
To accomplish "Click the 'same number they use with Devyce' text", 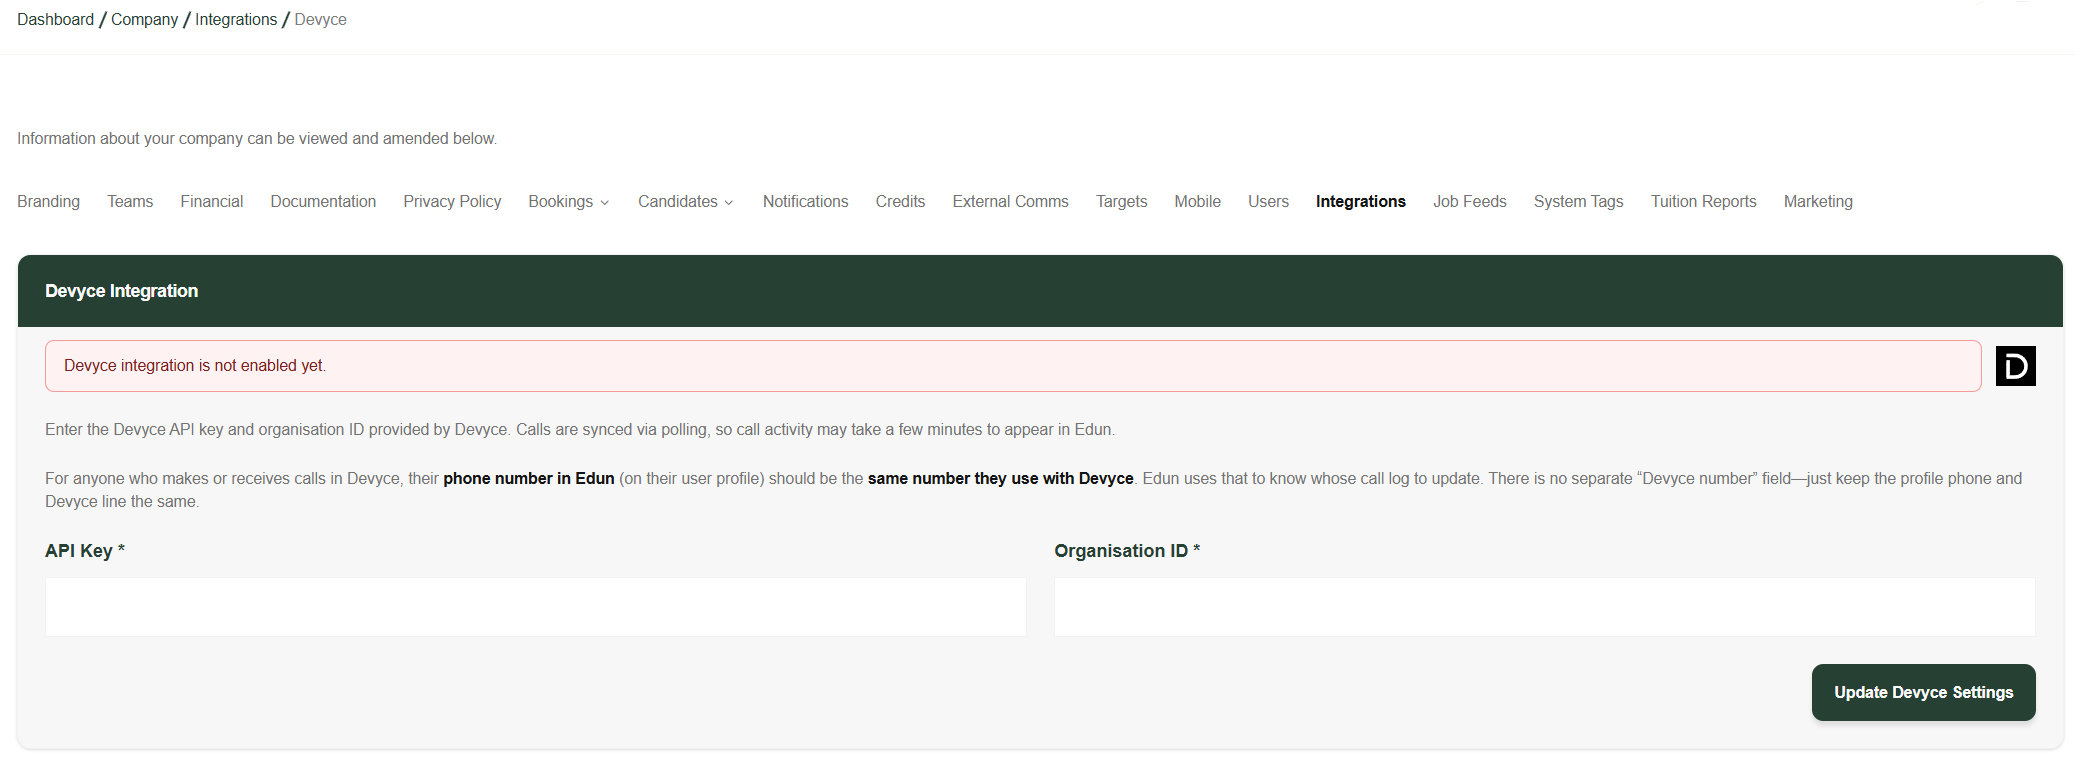I will pos(1000,479).
